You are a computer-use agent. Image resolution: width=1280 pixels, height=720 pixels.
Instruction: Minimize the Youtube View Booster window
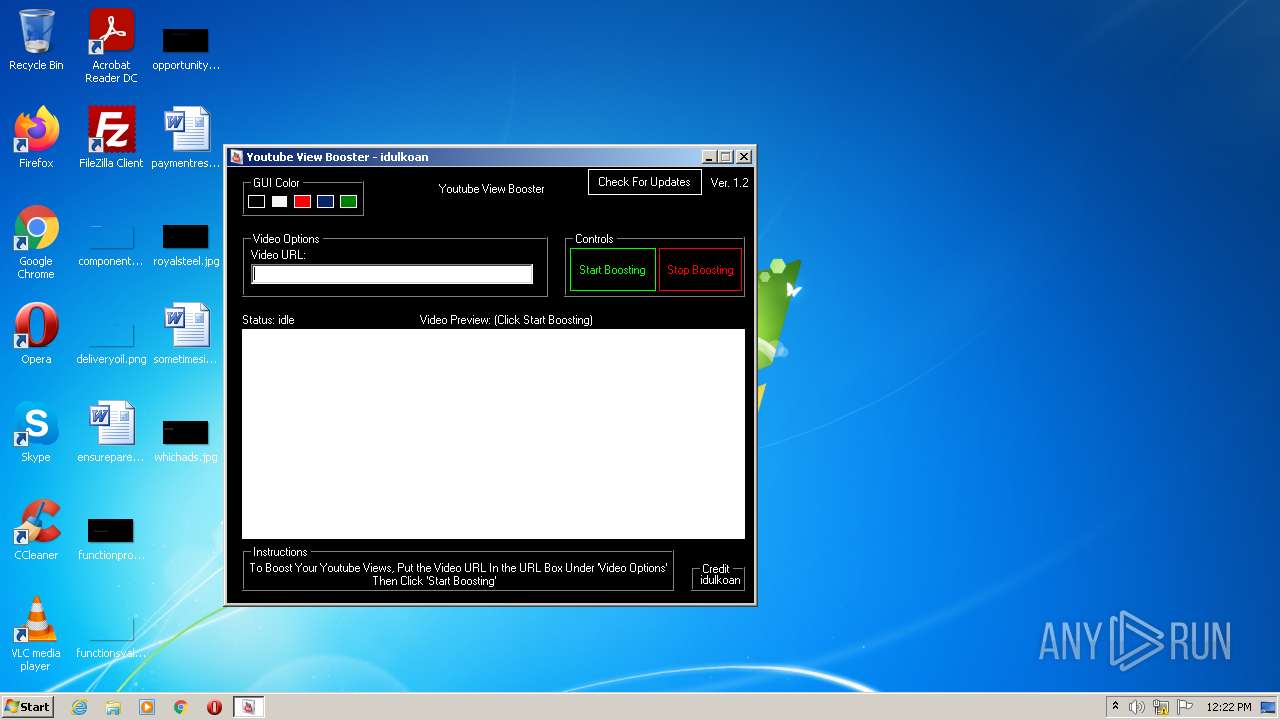coord(710,157)
